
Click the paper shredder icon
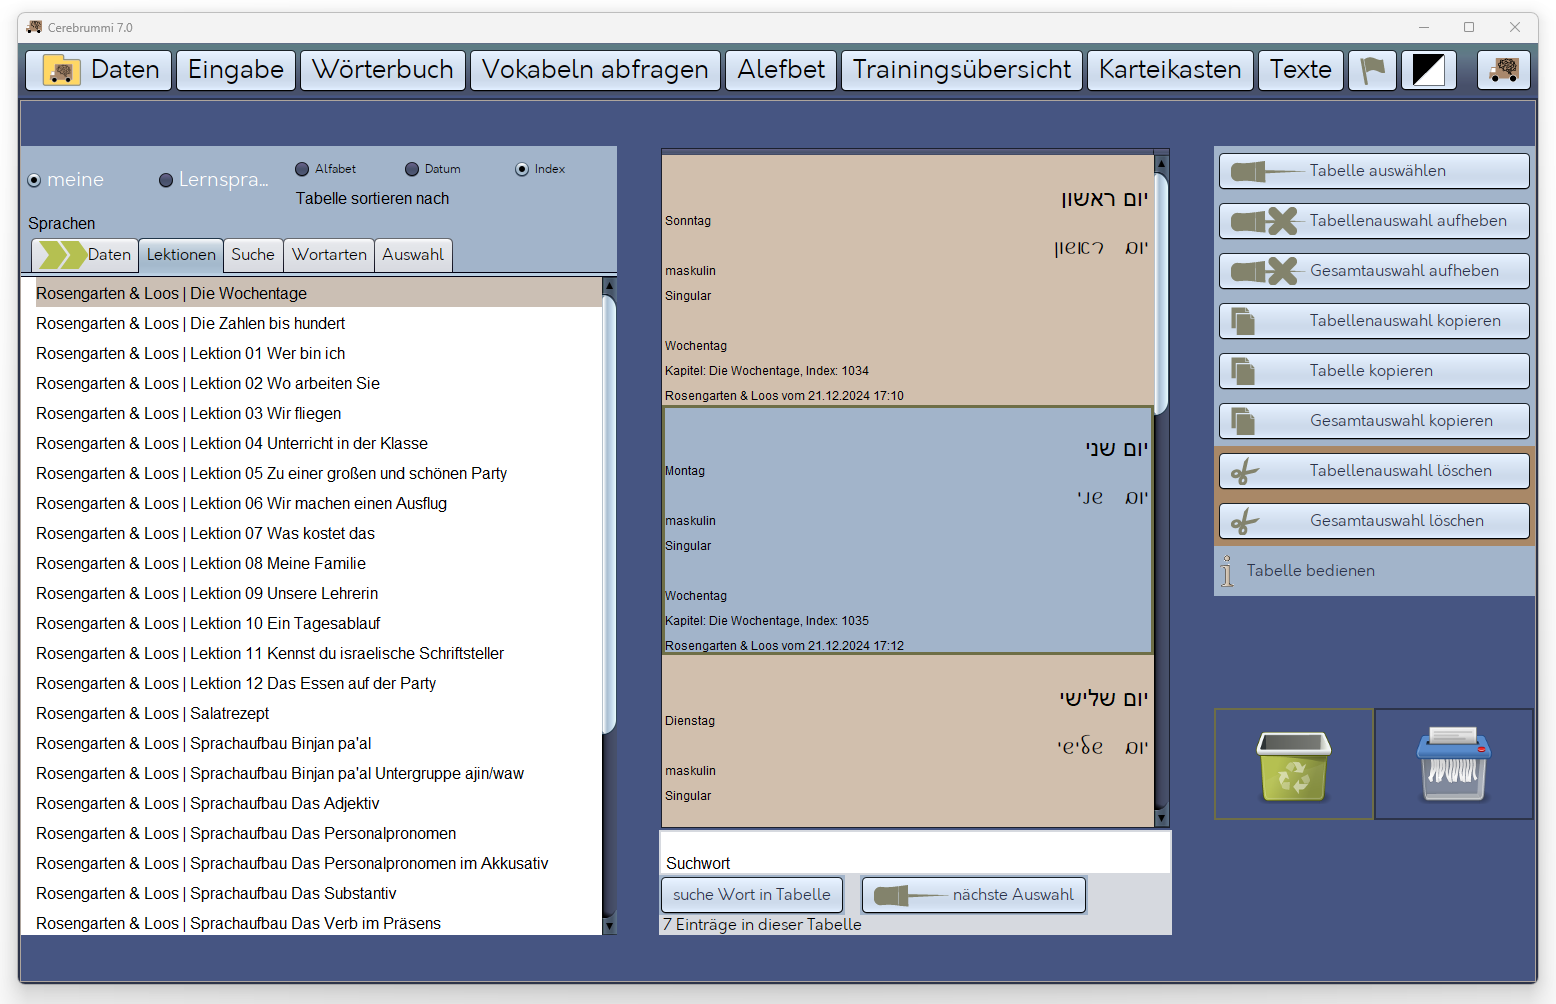1454,765
